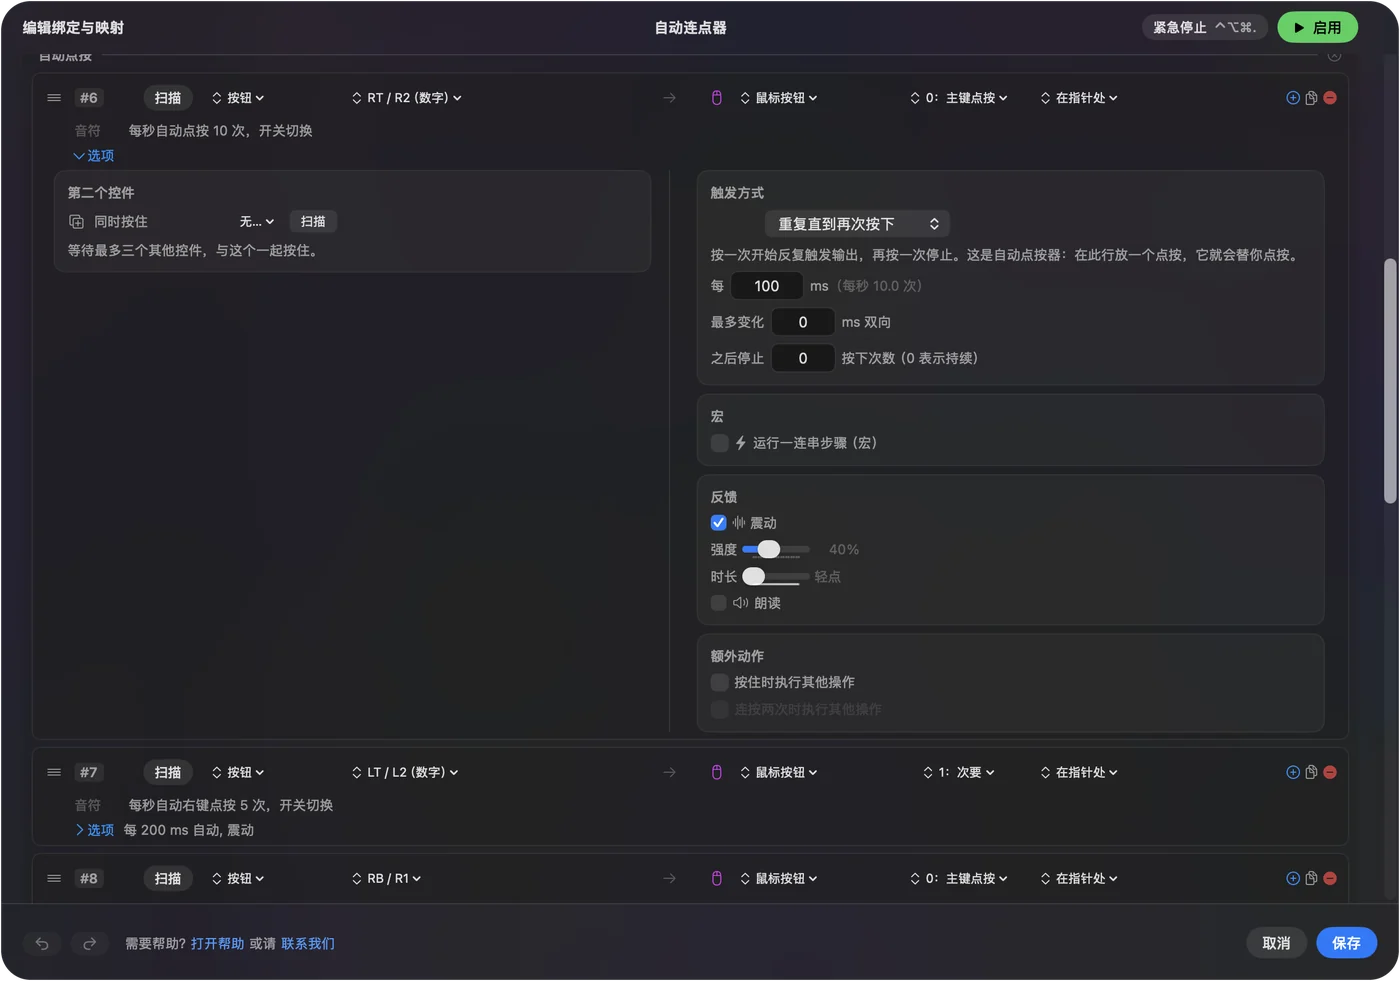Click the mouse icon on row #7
Viewport: 1400px width, 981px height.
coord(717,772)
